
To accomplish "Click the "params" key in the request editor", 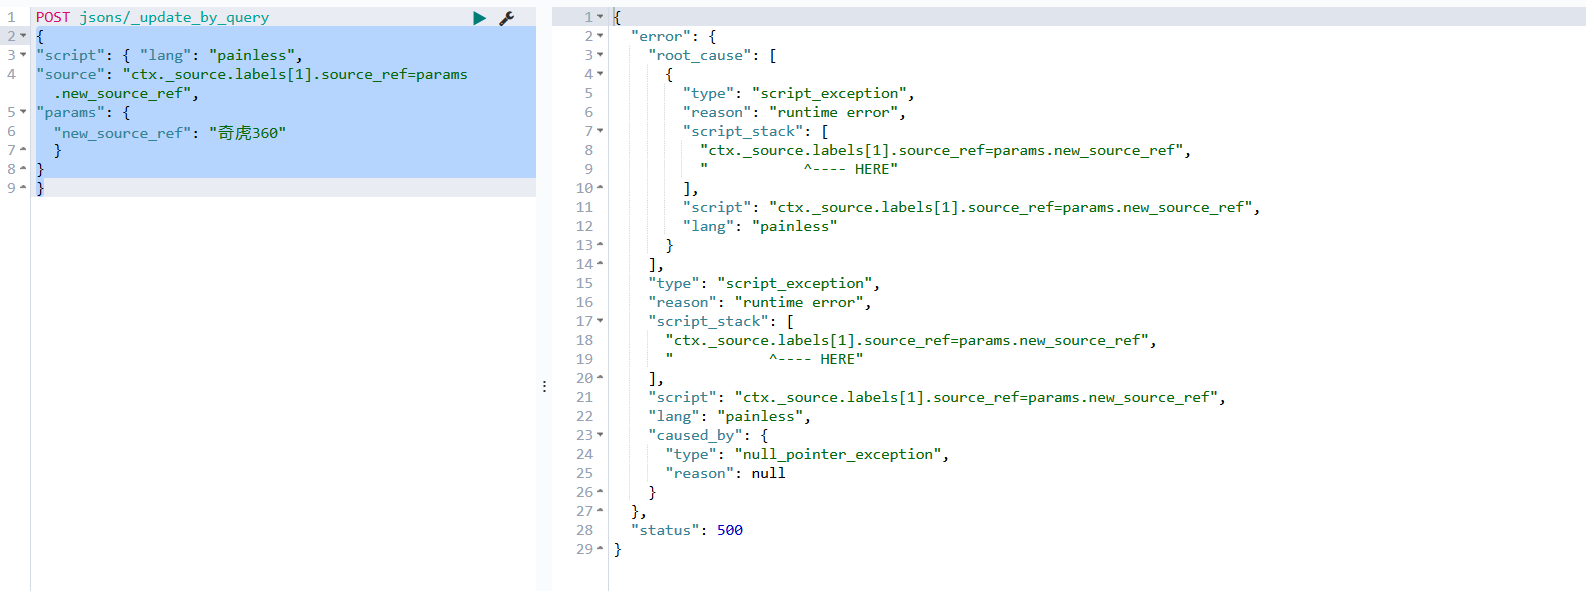I will click(71, 112).
